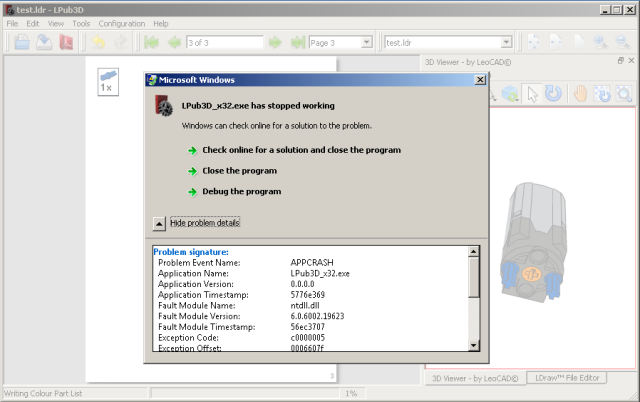
Task: Go to previous page arrow
Action: pos(174,42)
